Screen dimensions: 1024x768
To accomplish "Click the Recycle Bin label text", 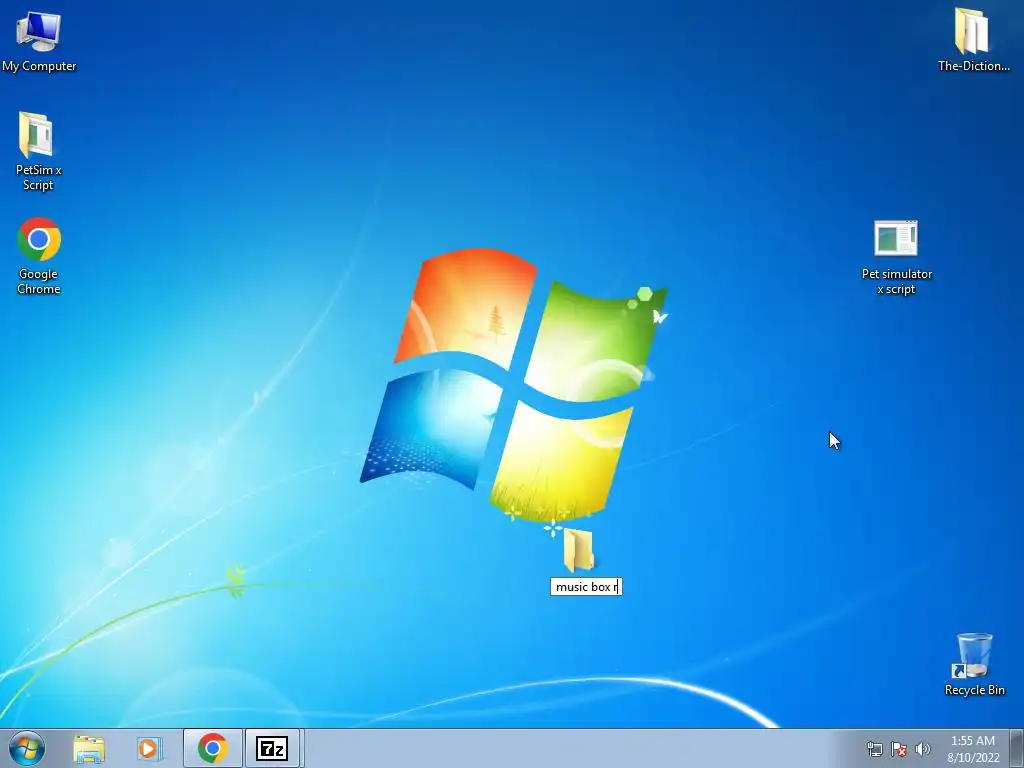I will 974,690.
